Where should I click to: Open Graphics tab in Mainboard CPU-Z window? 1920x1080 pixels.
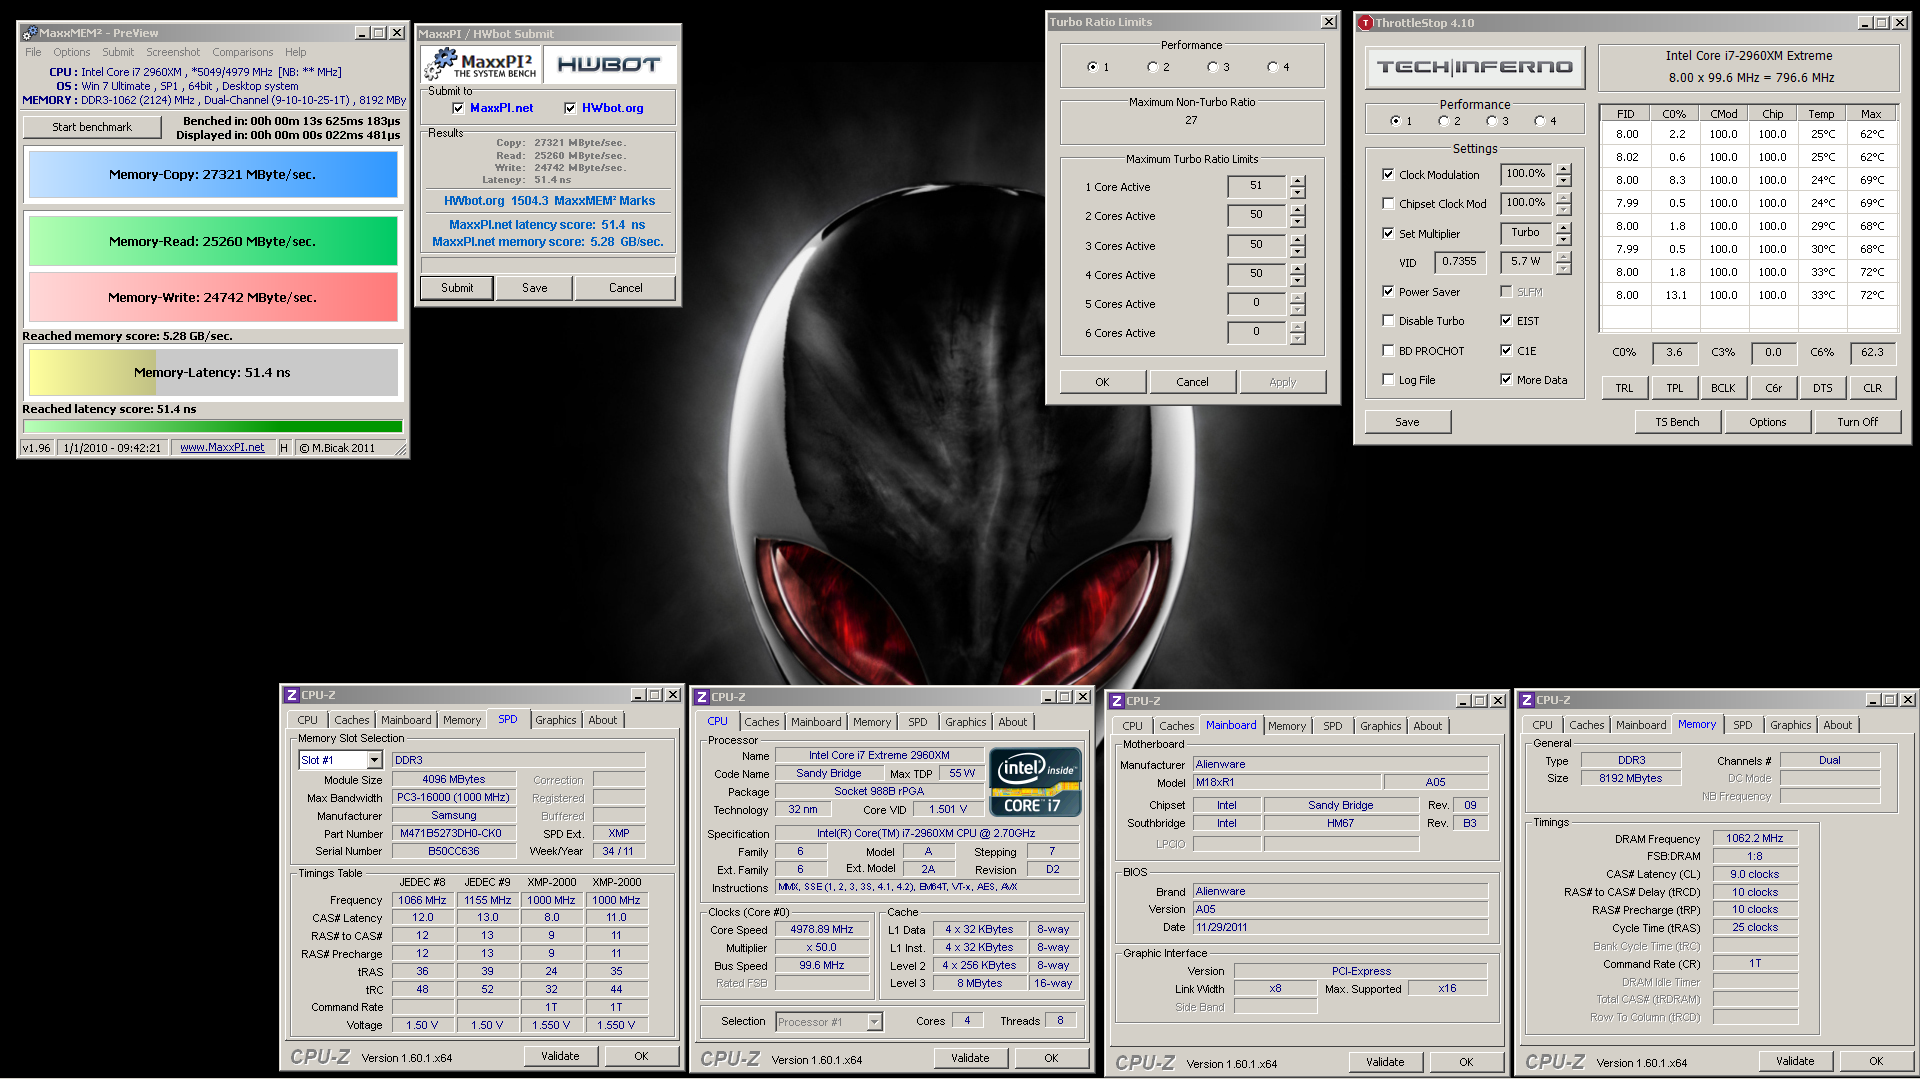coord(1380,726)
